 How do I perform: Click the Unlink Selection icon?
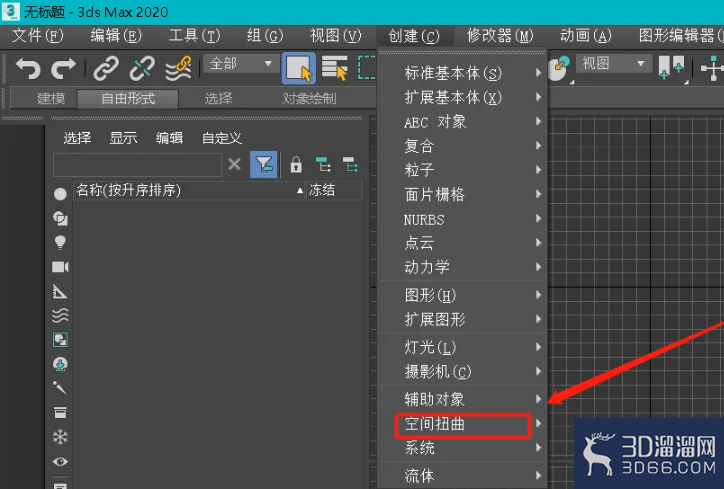tap(142, 68)
